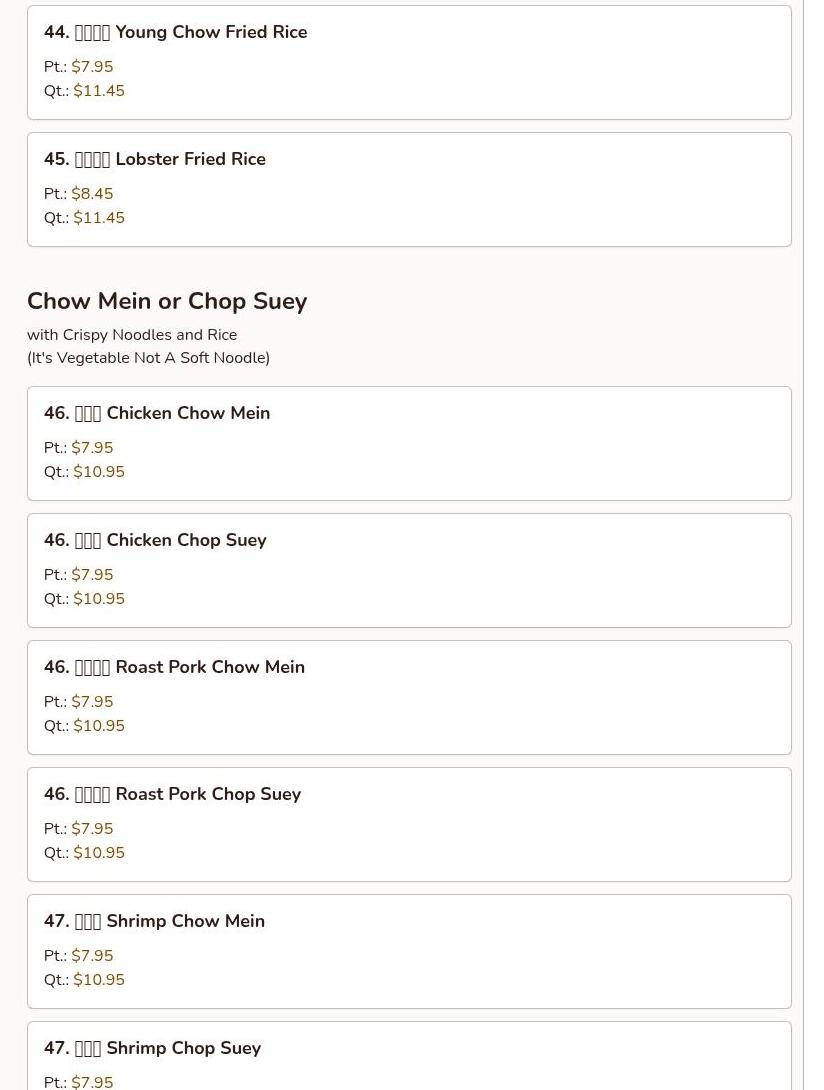The width and height of the screenshot is (824, 1090).
Task: Pick Chicken Chow Mein quart price $10.95
Action: coord(99,472)
